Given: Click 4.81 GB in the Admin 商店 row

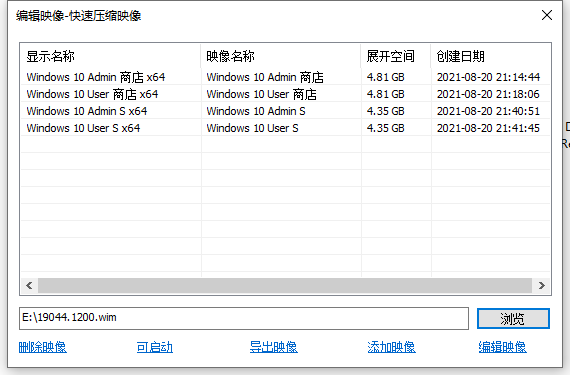Looking at the screenshot, I should pyautogui.click(x=386, y=77).
